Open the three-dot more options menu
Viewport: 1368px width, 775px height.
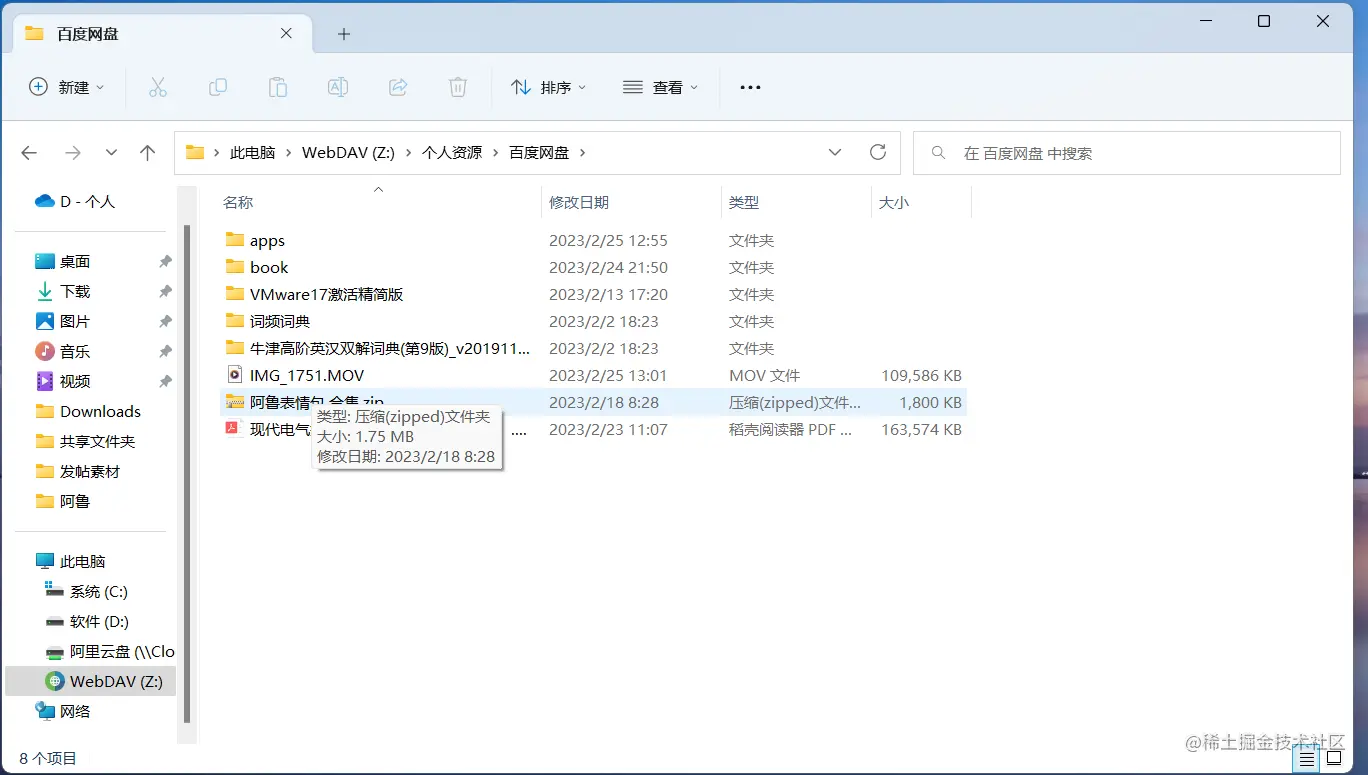click(x=750, y=88)
